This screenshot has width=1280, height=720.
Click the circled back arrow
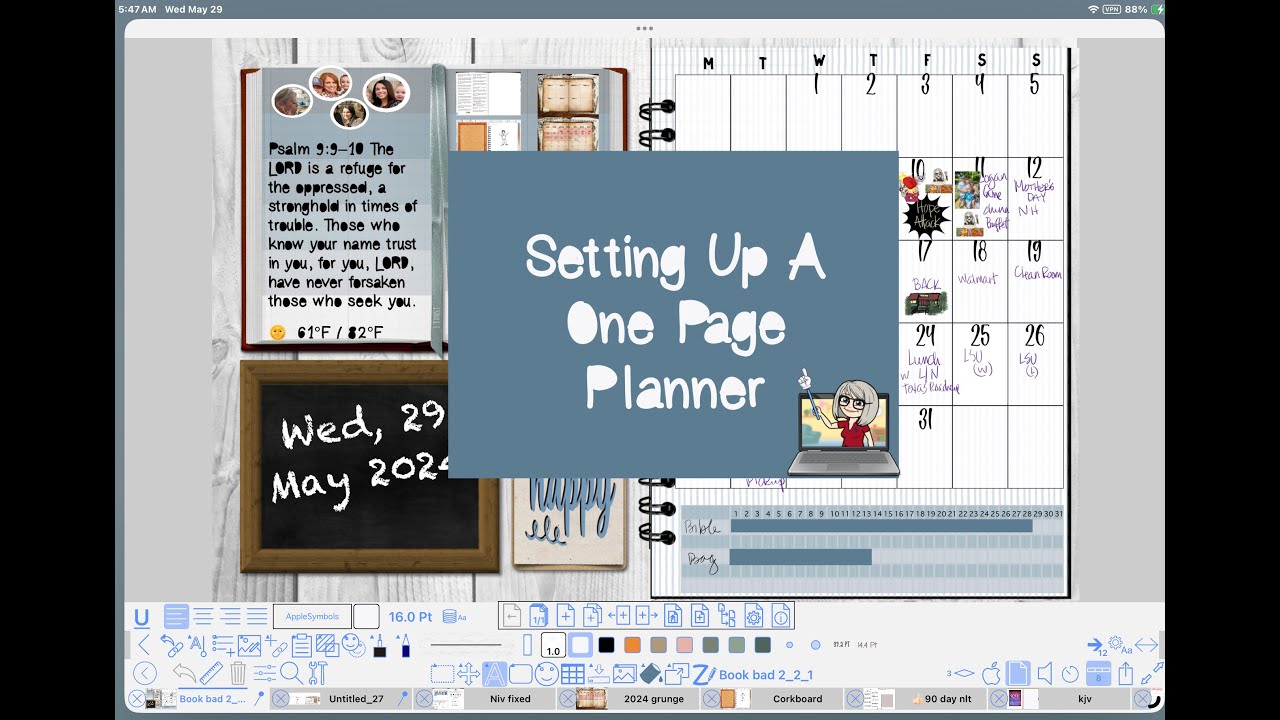[x=145, y=674]
